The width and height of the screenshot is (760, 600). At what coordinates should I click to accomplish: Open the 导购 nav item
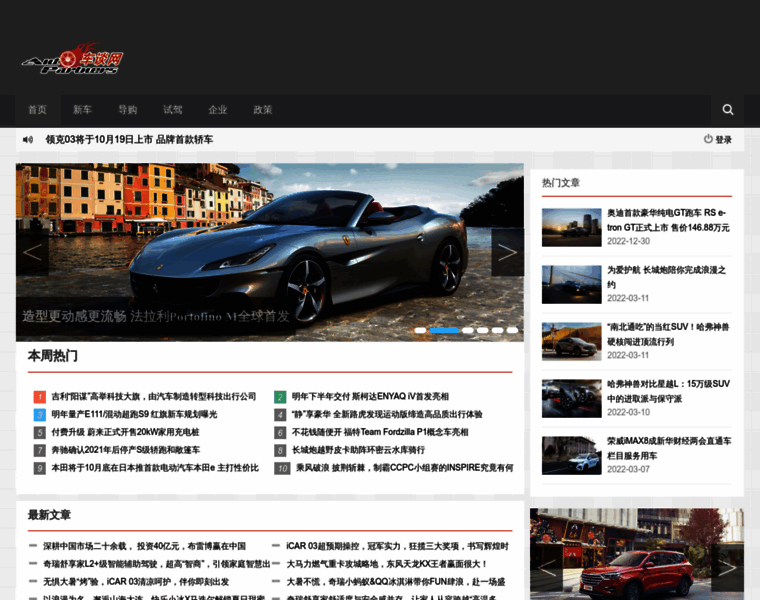pos(127,110)
